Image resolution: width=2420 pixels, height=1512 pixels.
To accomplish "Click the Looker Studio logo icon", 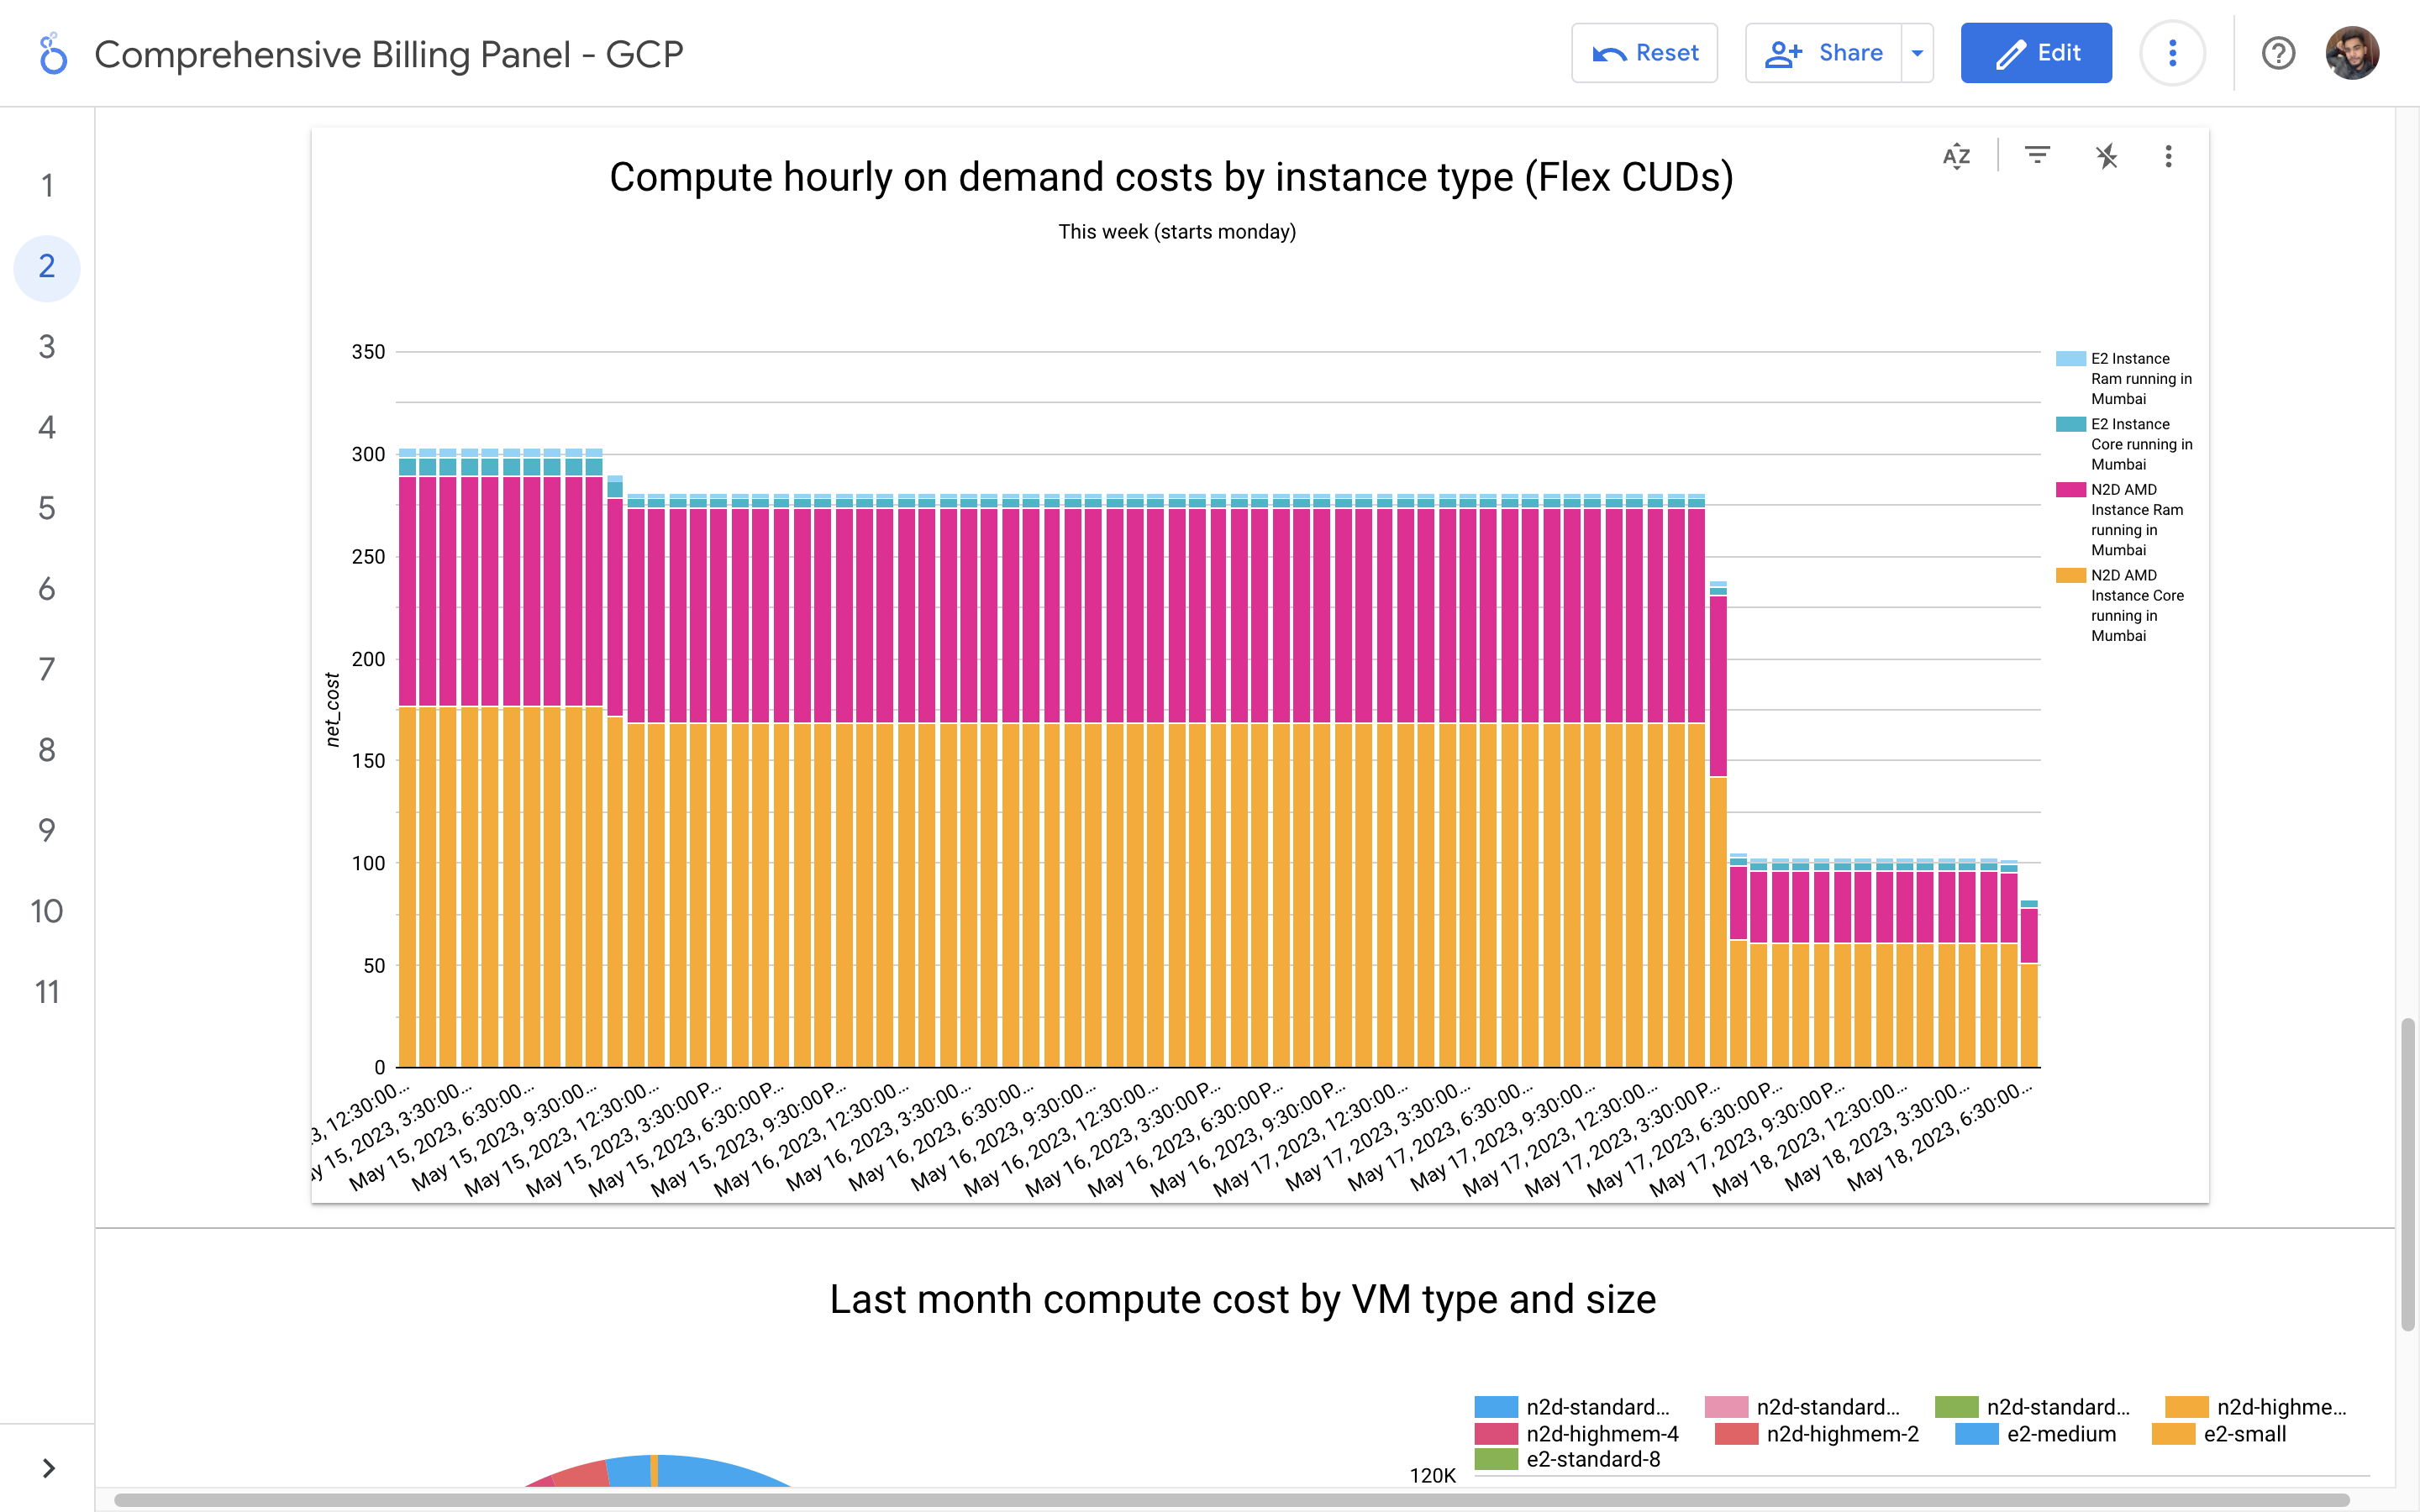I will tap(52, 54).
